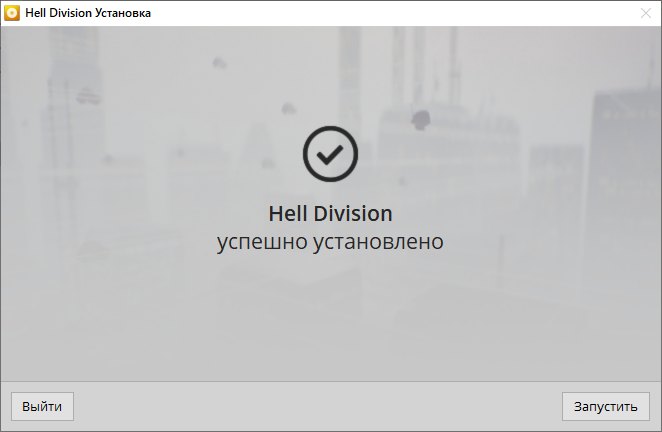
Task: Launch the game with Запустить
Action: [x=605, y=406]
